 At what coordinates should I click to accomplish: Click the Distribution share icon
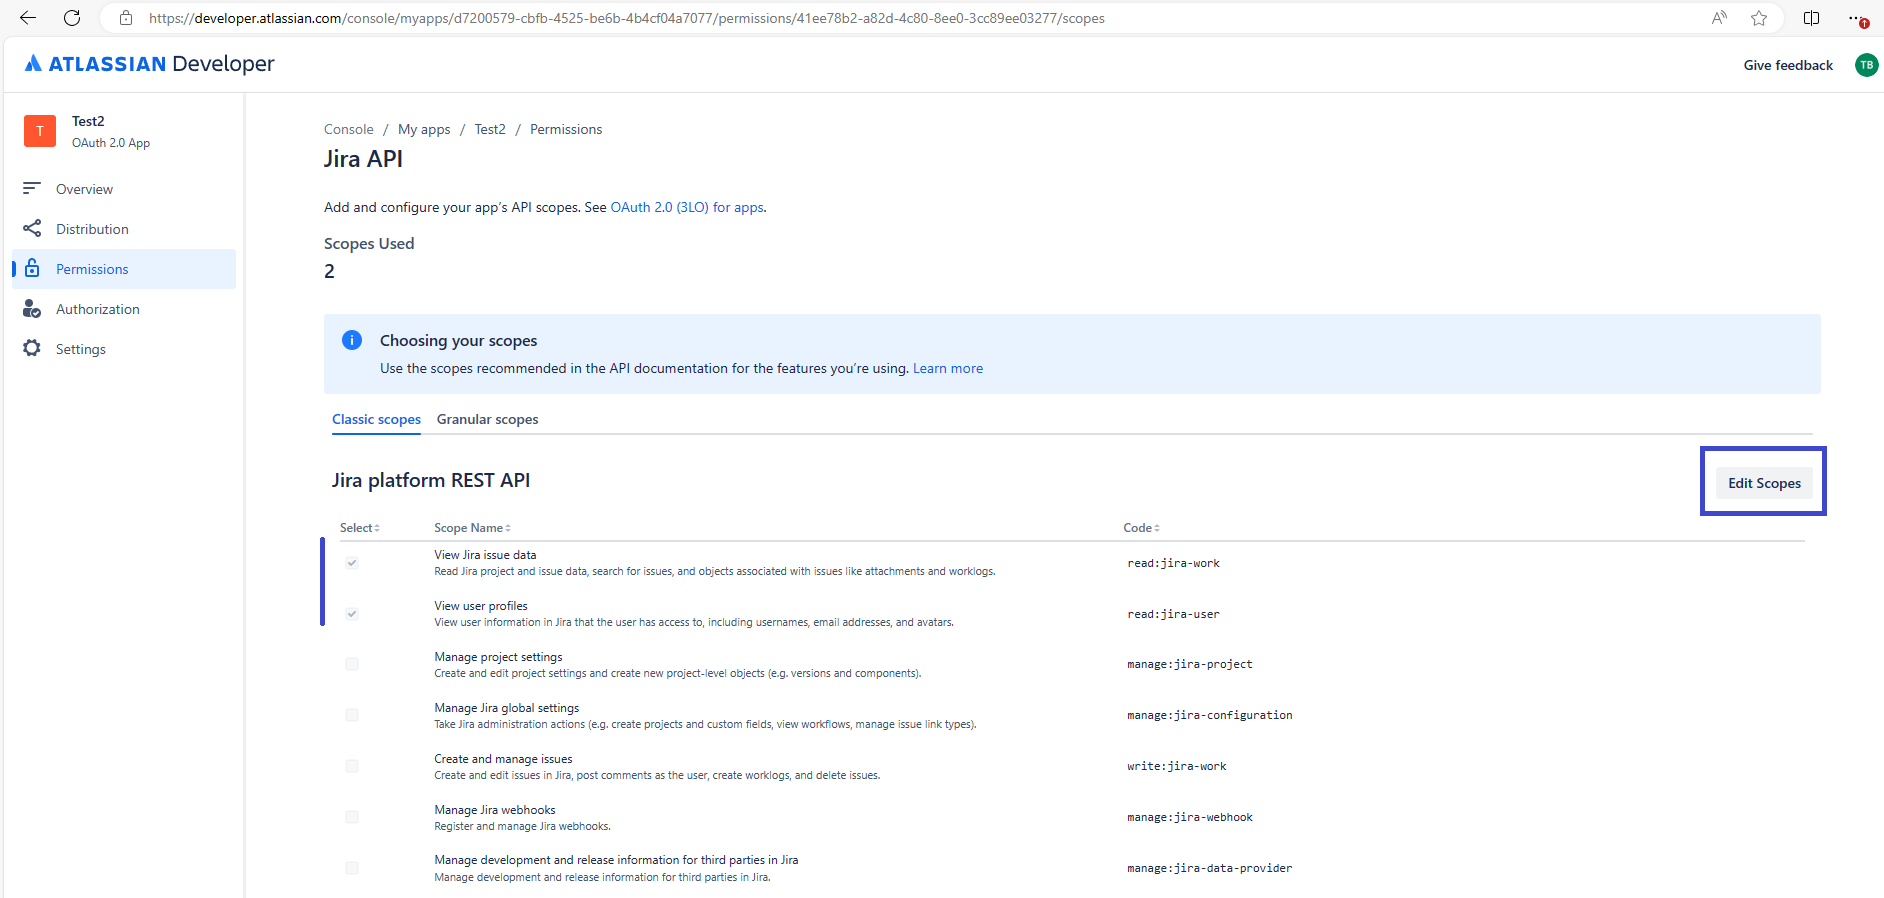tap(32, 229)
